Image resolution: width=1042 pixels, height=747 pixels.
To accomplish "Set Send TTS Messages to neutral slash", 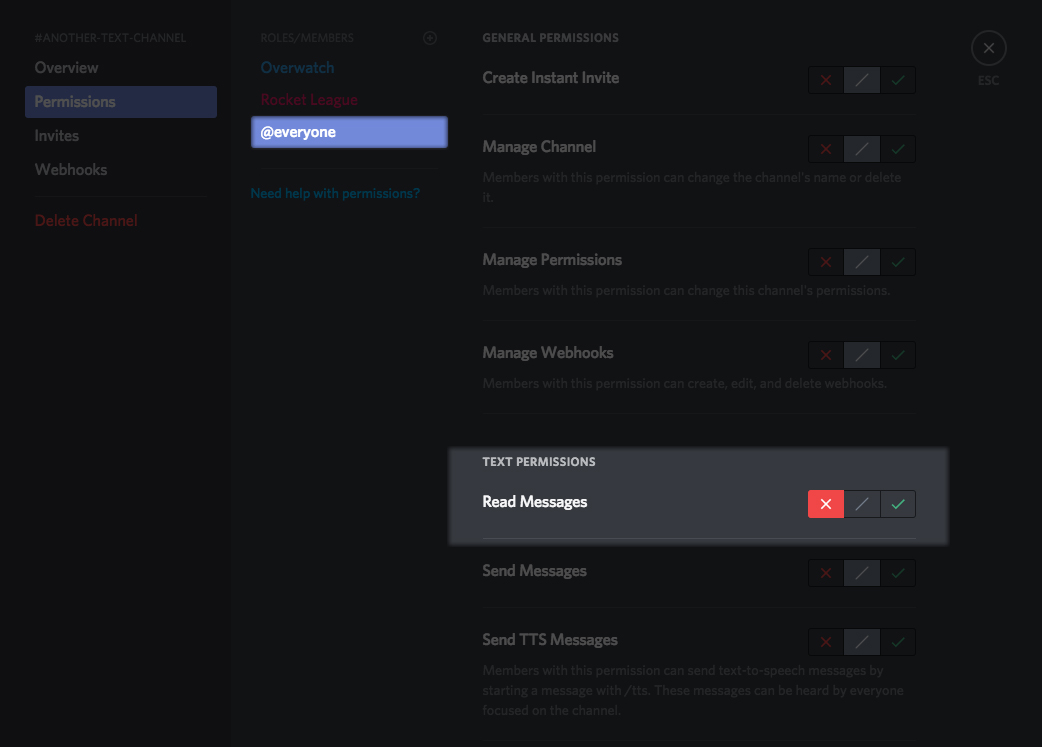I will tap(862, 643).
